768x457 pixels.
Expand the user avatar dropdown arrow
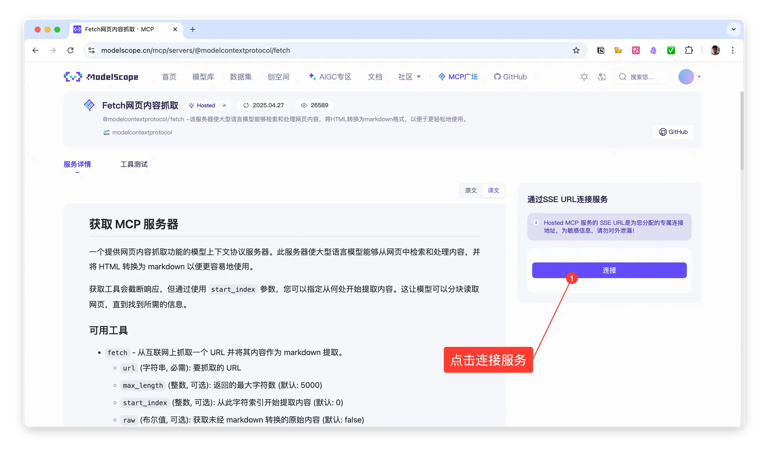click(x=699, y=77)
